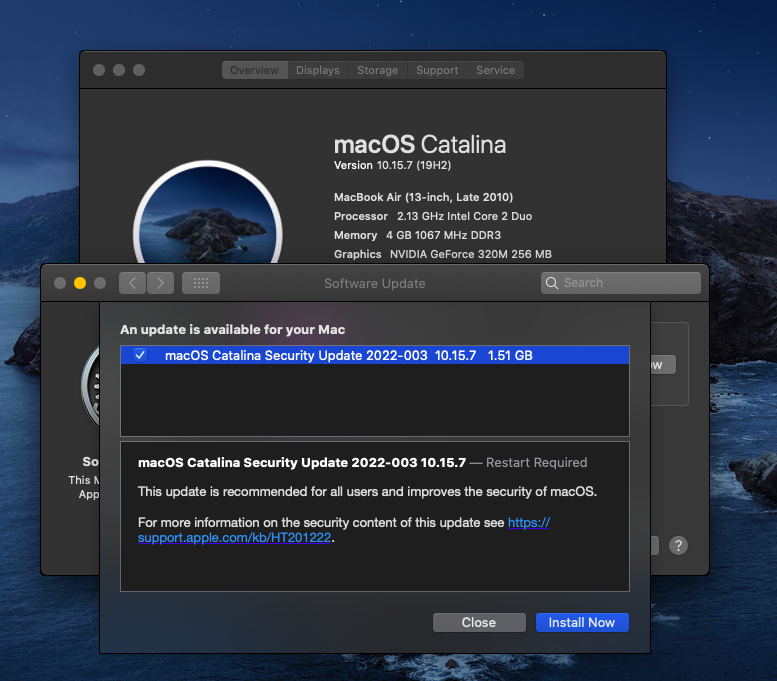The height and width of the screenshot is (681, 777).
Task: Open the Displays tab
Action: [x=318, y=70]
